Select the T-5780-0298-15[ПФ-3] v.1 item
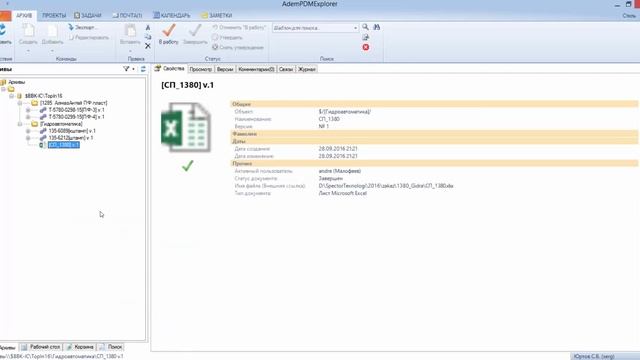Screen dimensions: 640x360 pyautogui.click(x=76, y=110)
